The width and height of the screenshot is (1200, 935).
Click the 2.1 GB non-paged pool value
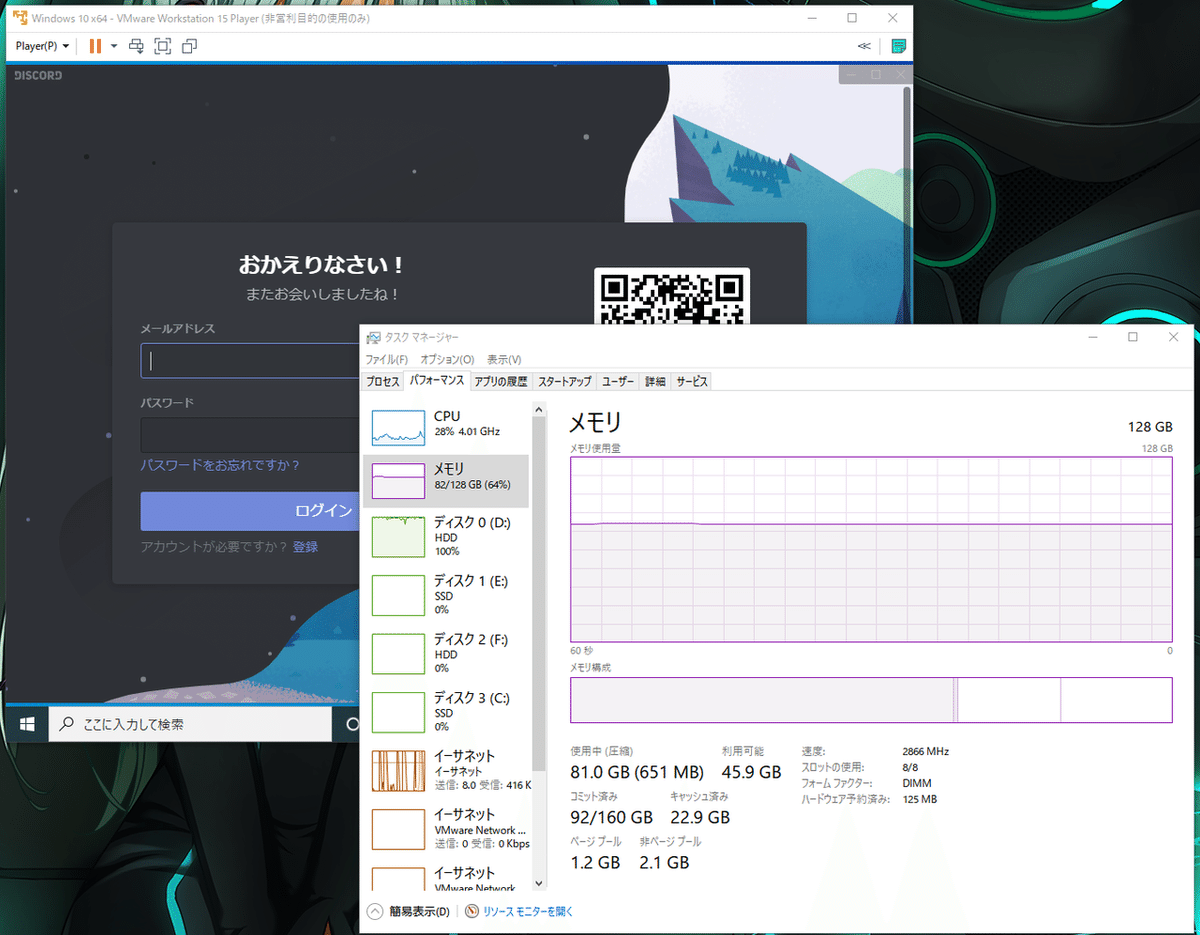click(x=664, y=862)
